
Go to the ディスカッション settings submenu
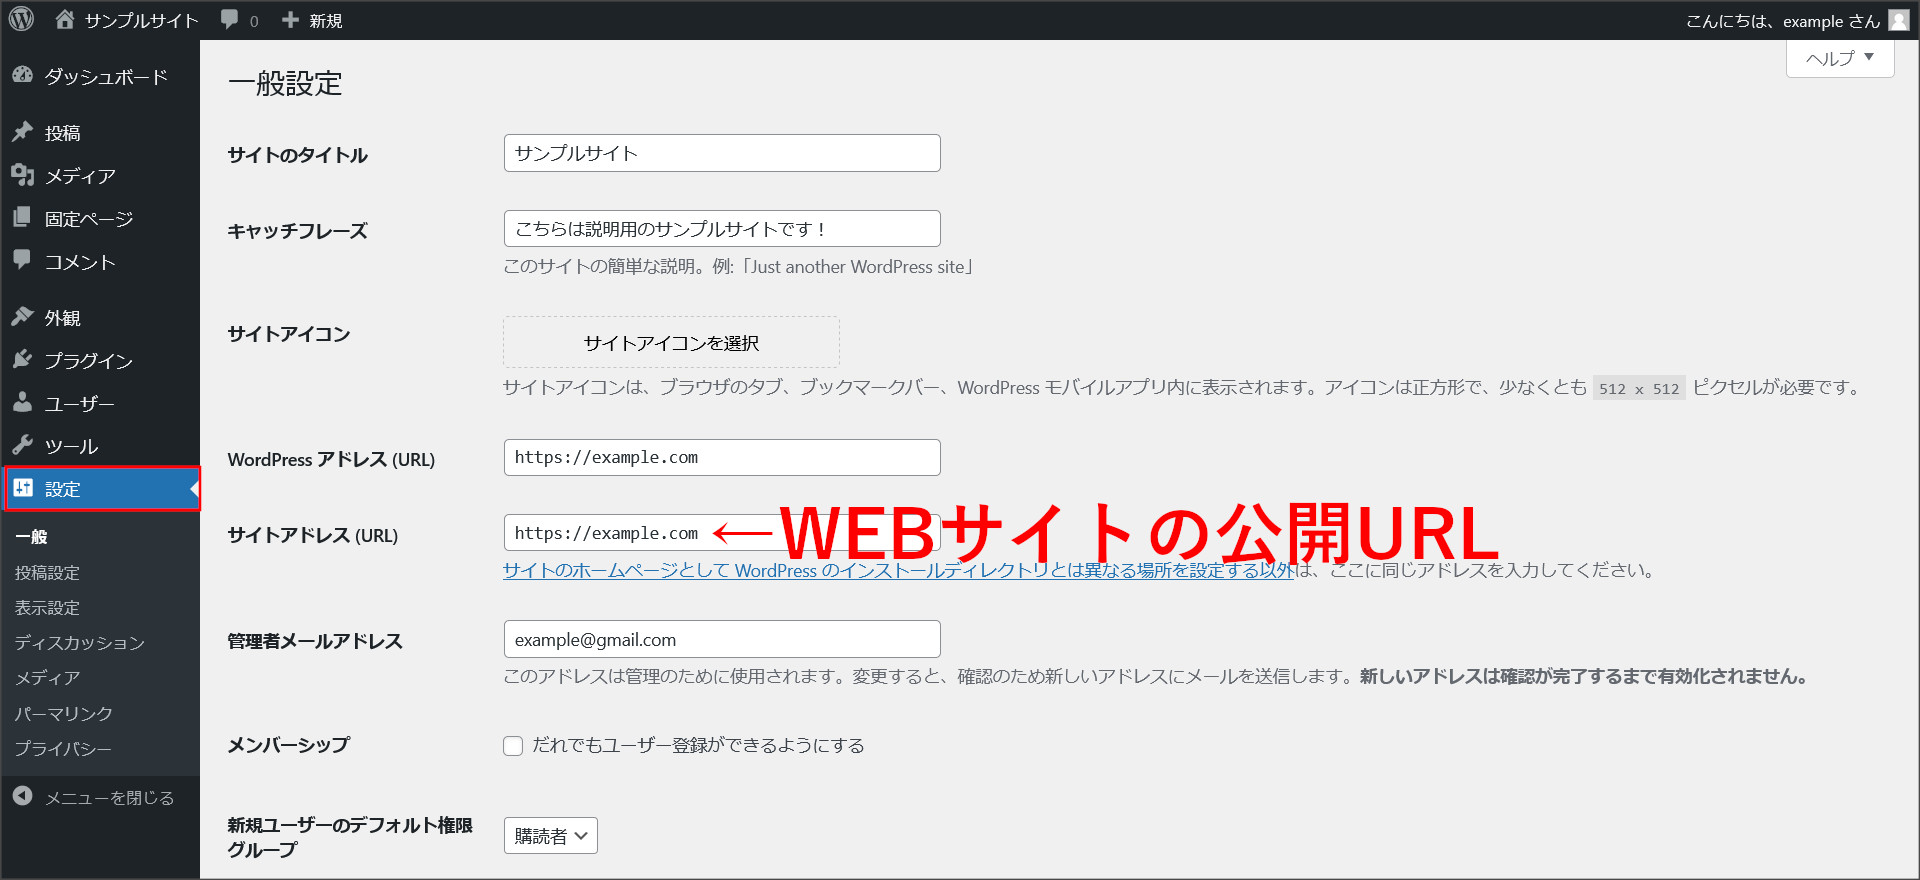(80, 642)
